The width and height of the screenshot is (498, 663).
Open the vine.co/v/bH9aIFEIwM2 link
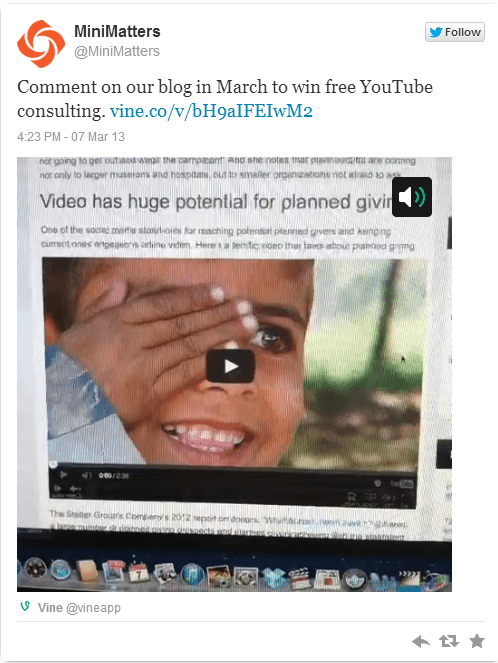[211, 111]
